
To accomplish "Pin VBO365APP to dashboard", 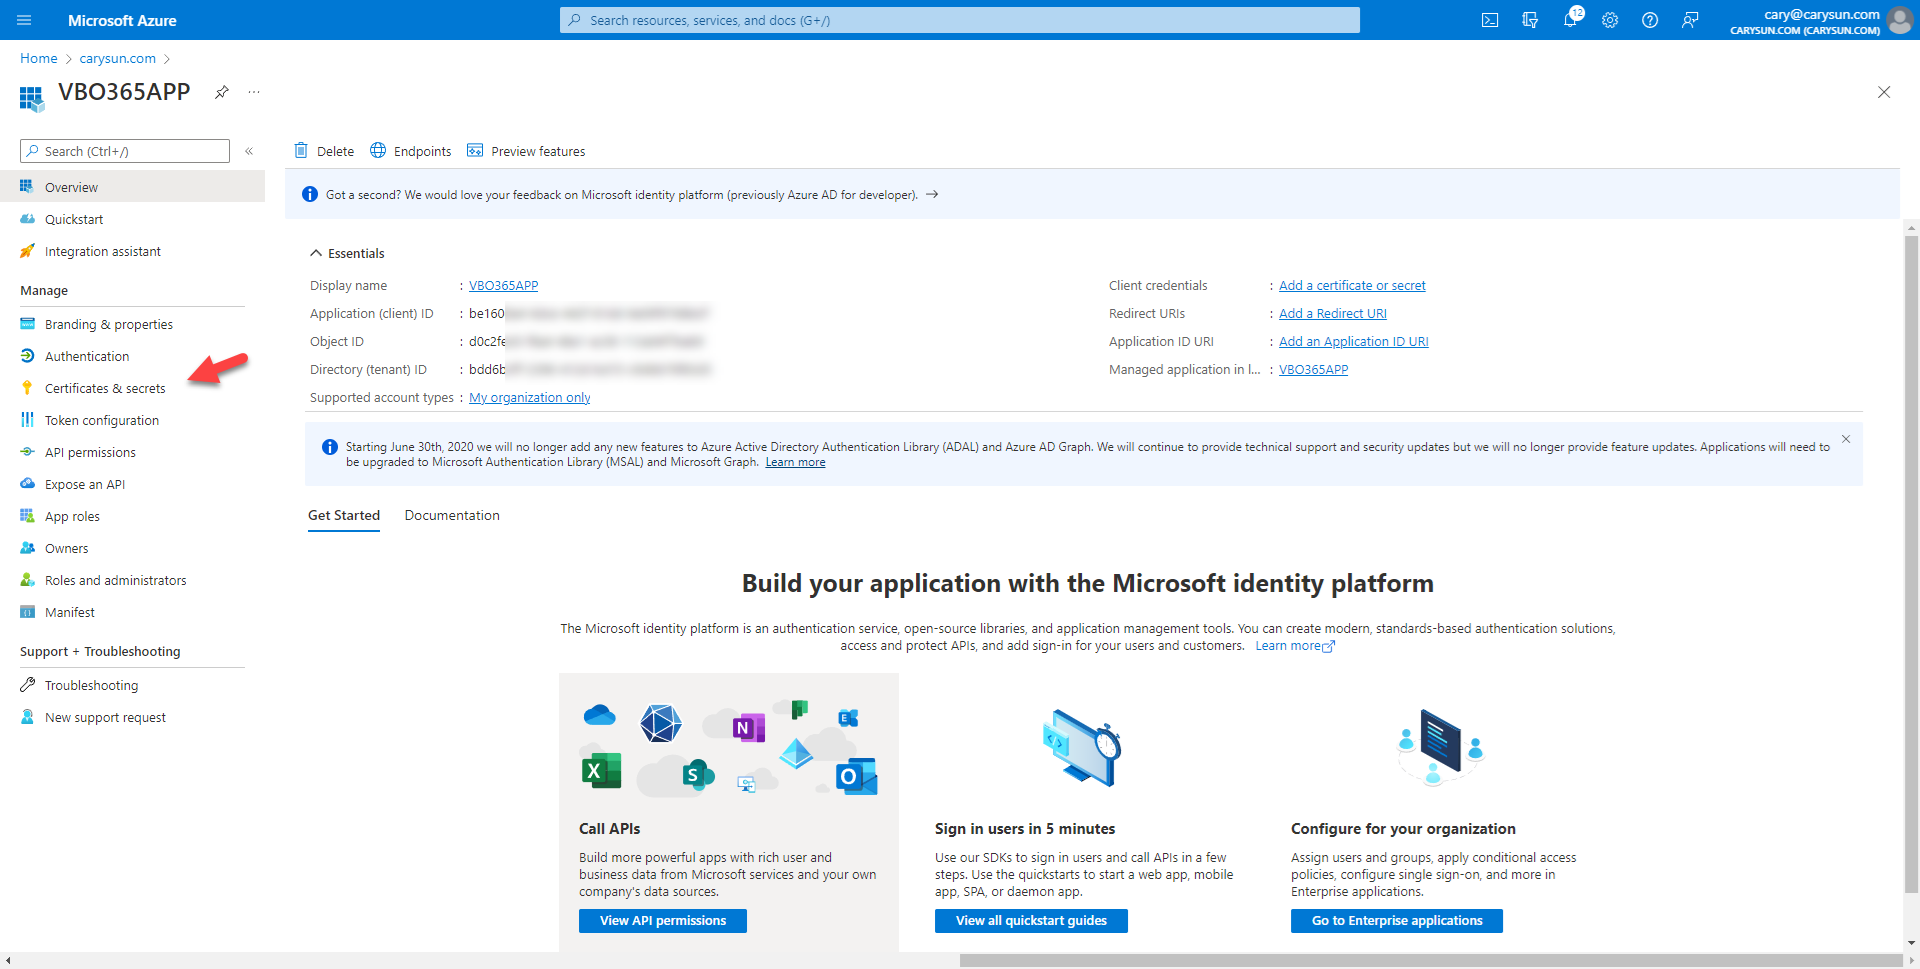I will tap(222, 92).
